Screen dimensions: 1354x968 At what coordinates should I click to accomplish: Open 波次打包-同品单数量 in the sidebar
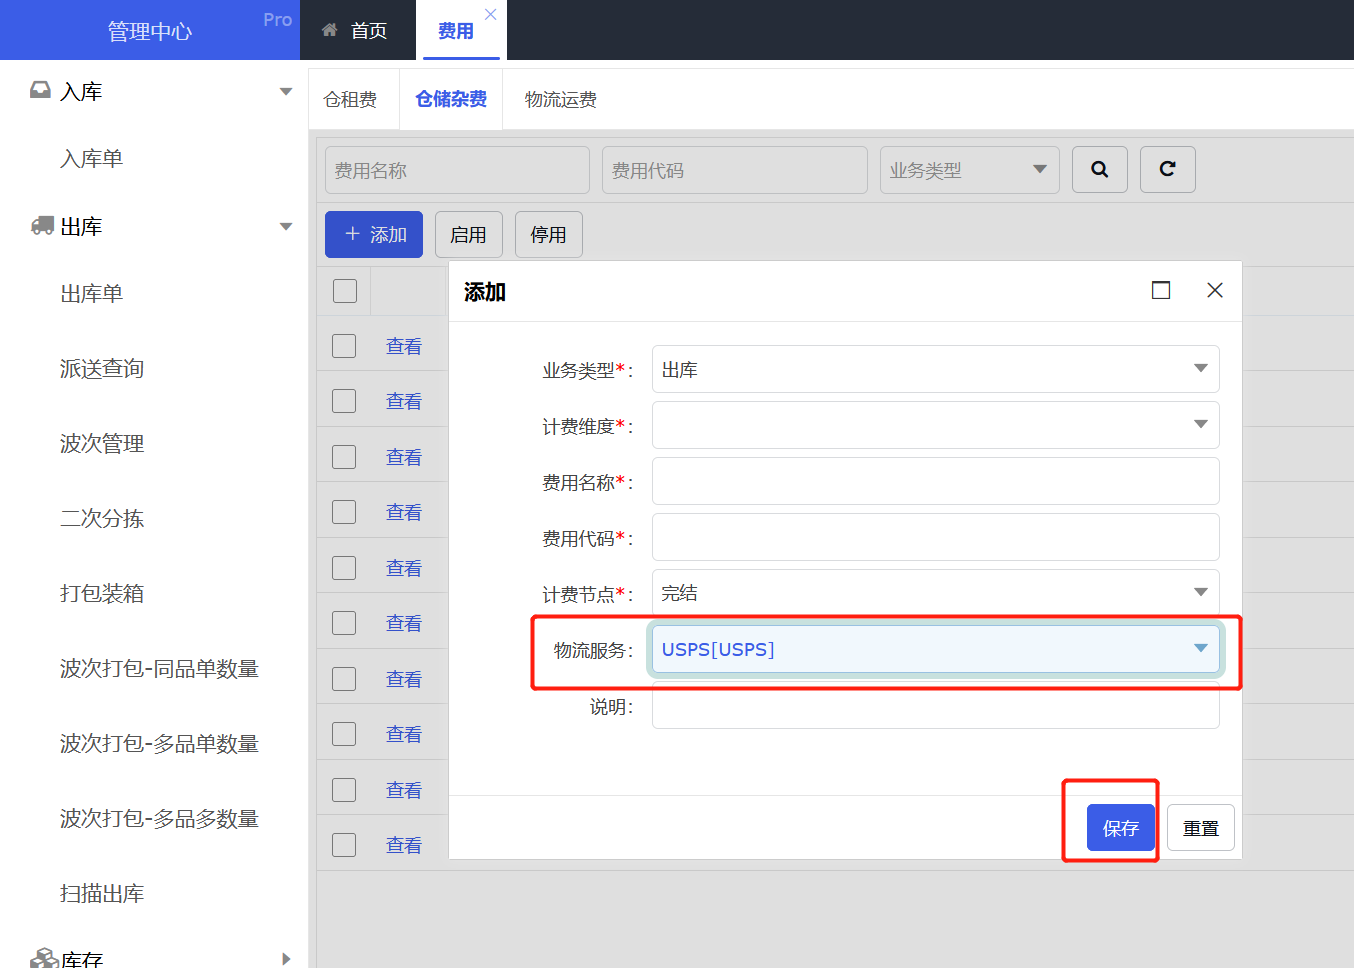(160, 668)
